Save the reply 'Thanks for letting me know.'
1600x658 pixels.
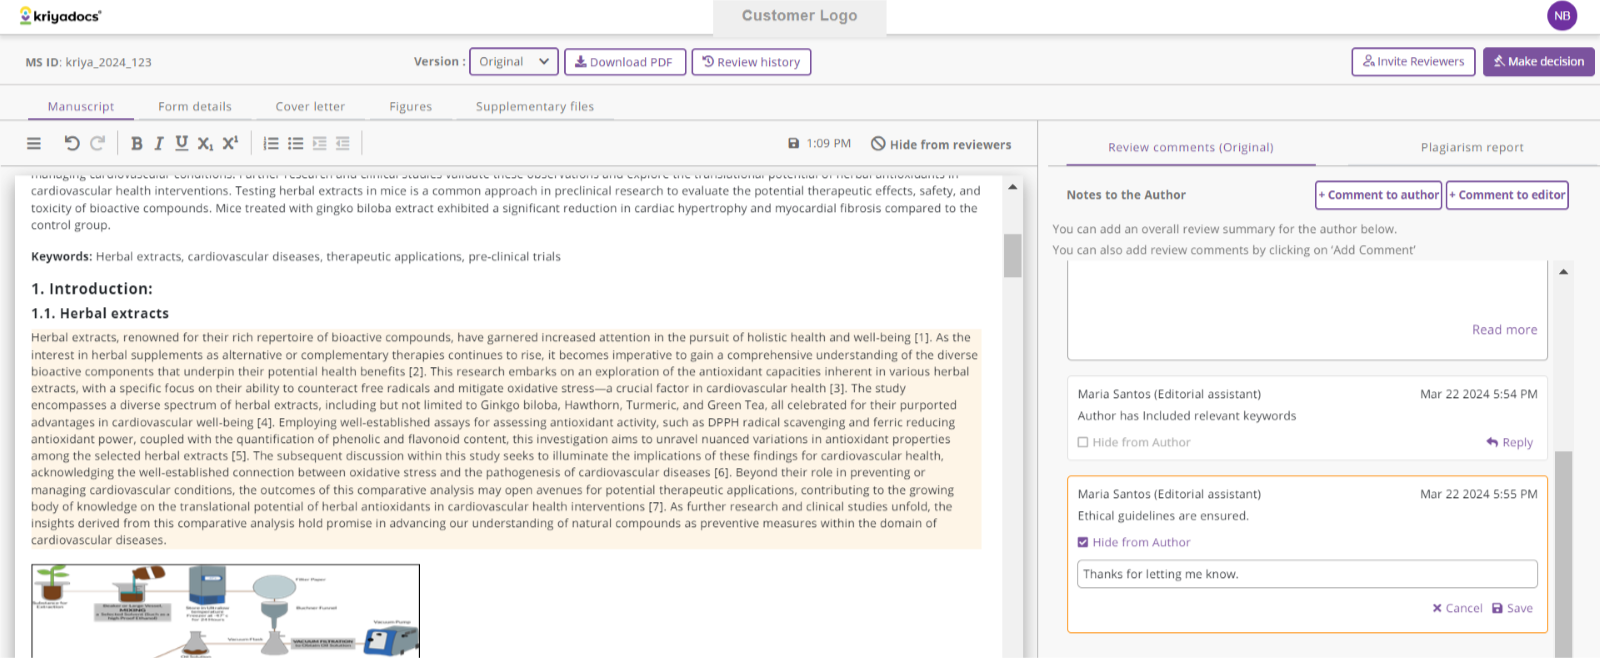pyautogui.click(x=1512, y=608)
